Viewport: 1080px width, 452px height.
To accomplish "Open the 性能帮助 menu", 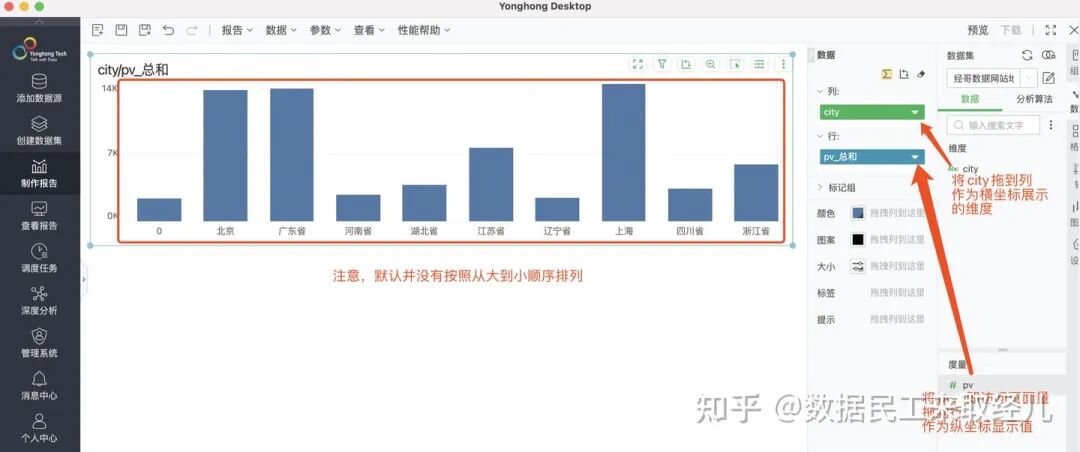I will 424,30.
